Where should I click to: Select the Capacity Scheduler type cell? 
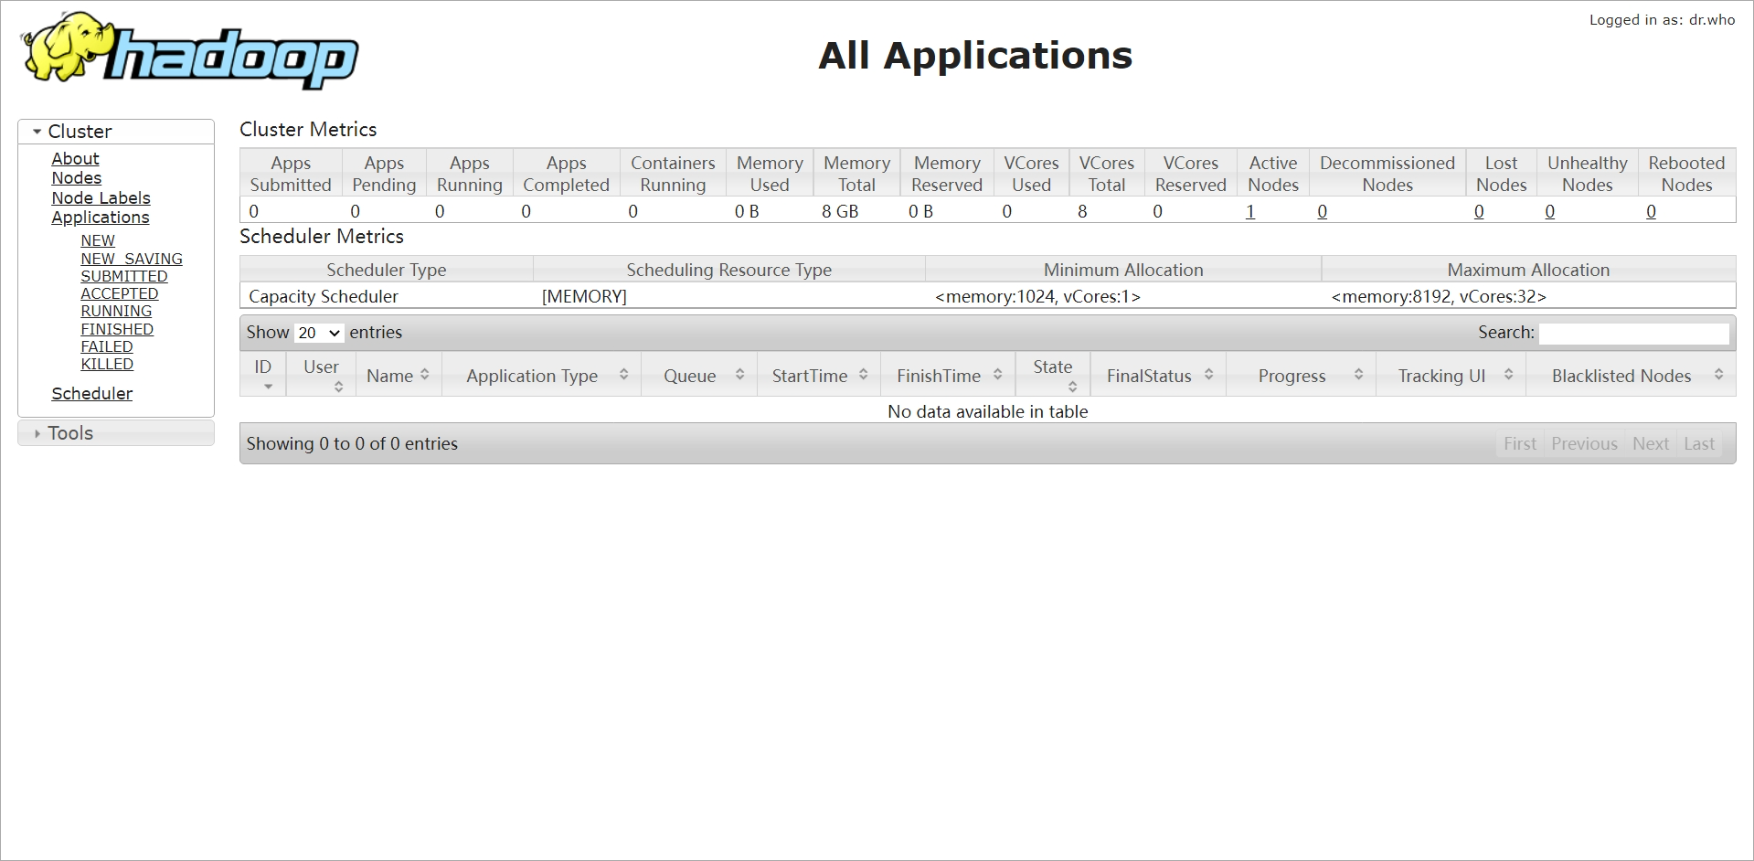pos(386,297)
